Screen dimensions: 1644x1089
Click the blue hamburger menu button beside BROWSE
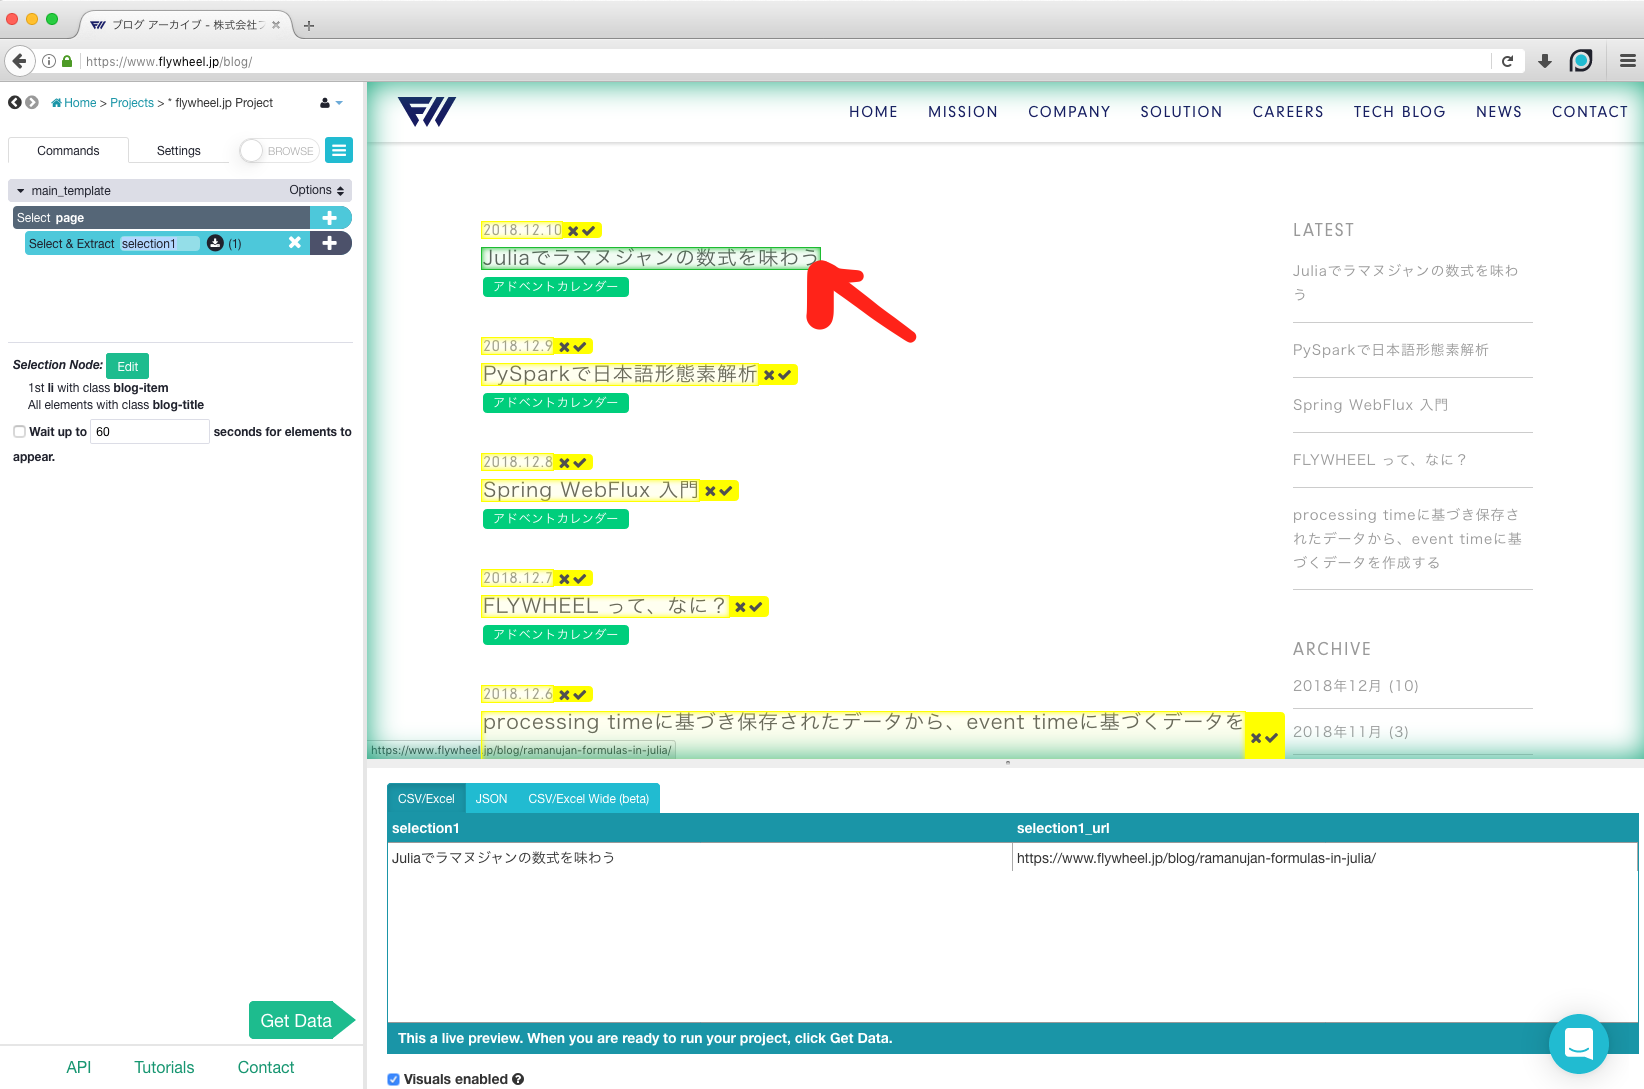(339, 150)
